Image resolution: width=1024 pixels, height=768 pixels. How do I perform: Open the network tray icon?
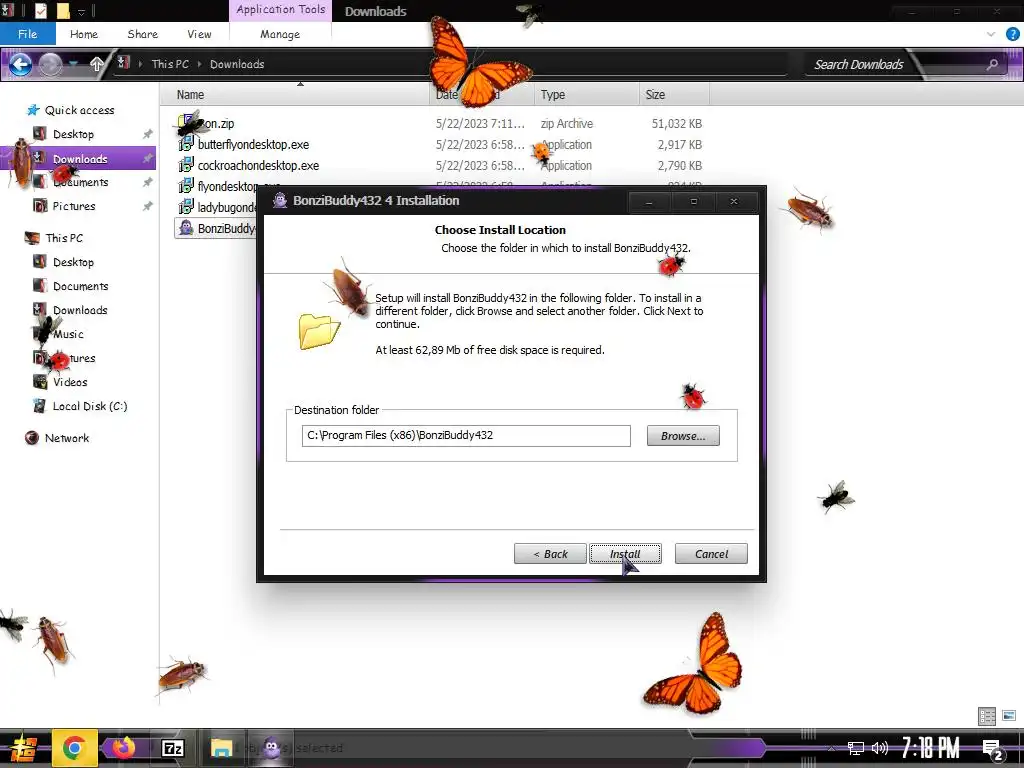pos(856,748)
